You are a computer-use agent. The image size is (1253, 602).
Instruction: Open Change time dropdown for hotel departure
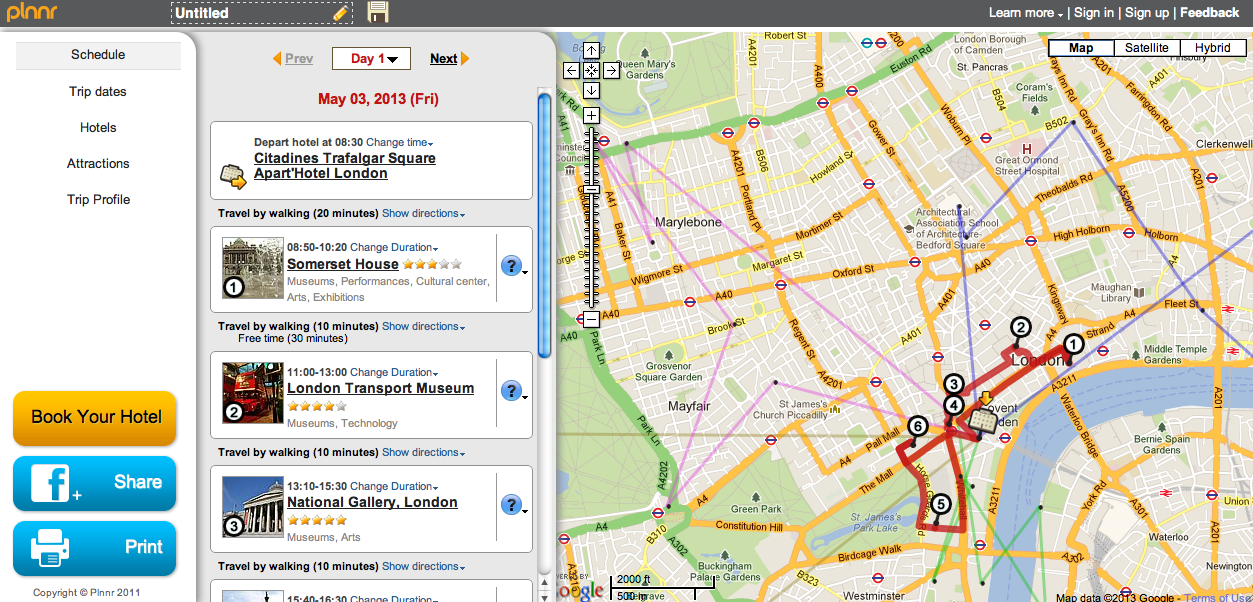point(399,142)
